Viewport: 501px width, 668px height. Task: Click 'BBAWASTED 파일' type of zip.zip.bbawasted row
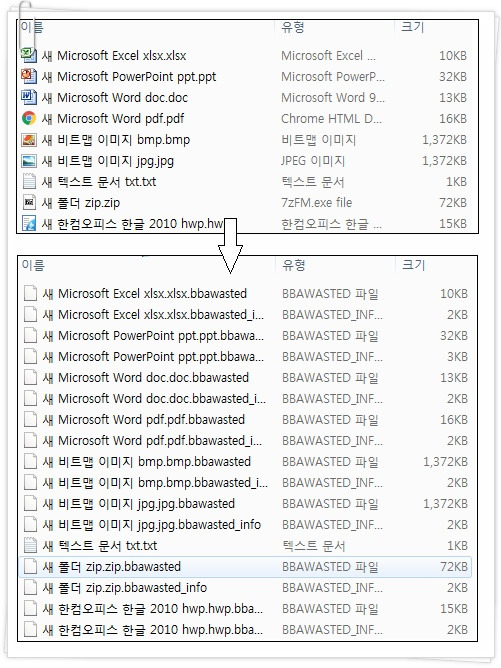[x=330, y=567]
